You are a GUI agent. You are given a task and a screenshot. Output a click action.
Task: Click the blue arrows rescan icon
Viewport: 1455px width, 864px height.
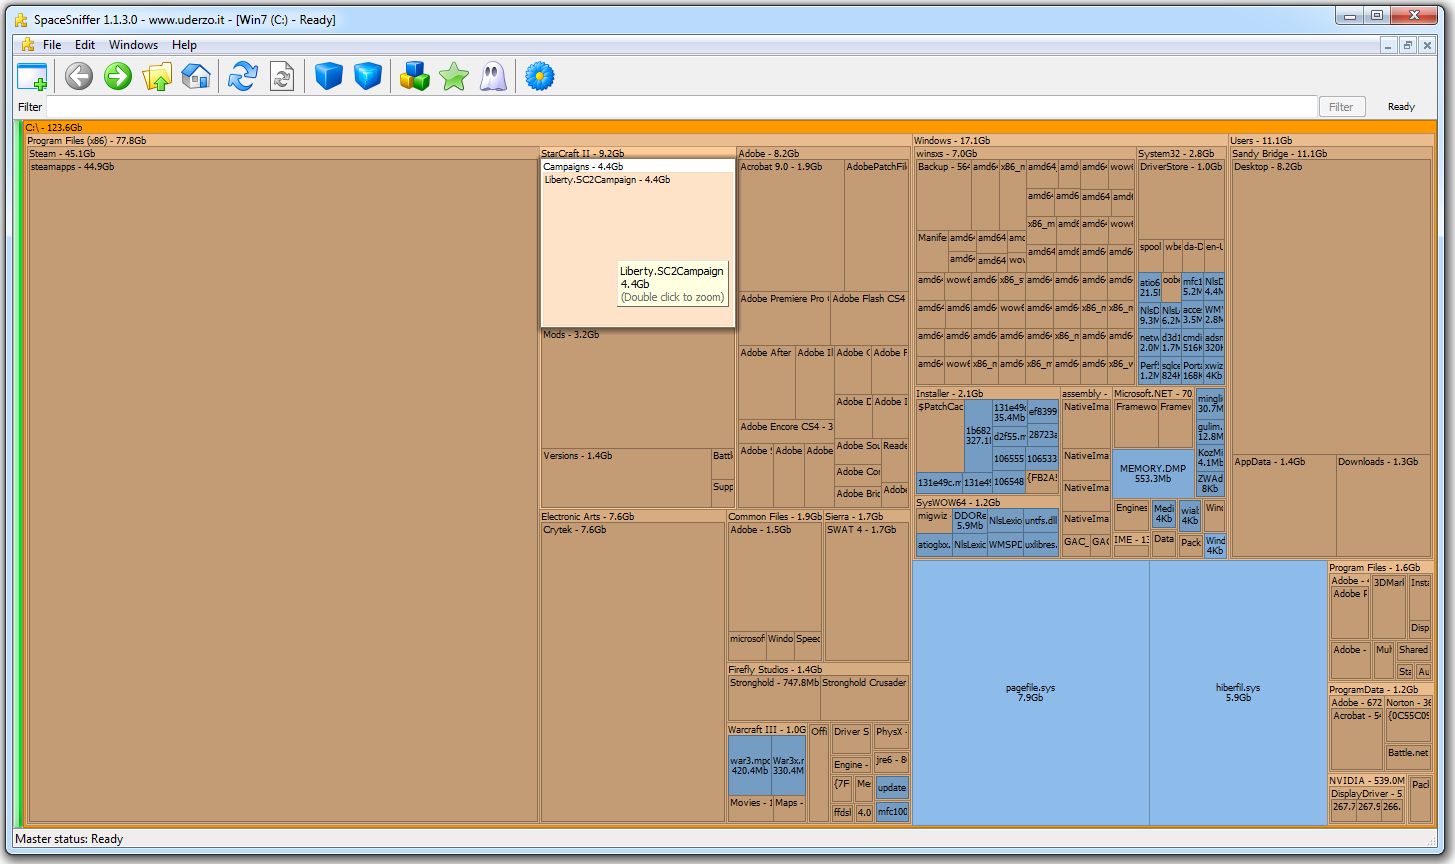[x=242, y=76]
